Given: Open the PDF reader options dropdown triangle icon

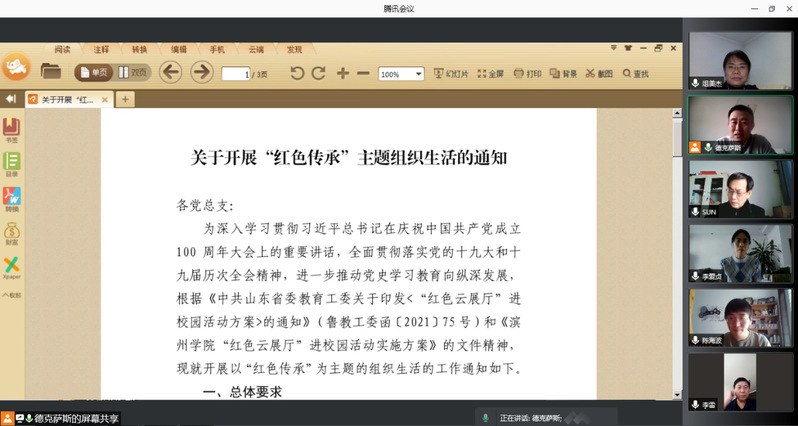Looking at the screenshot, I should coord(614,48).
